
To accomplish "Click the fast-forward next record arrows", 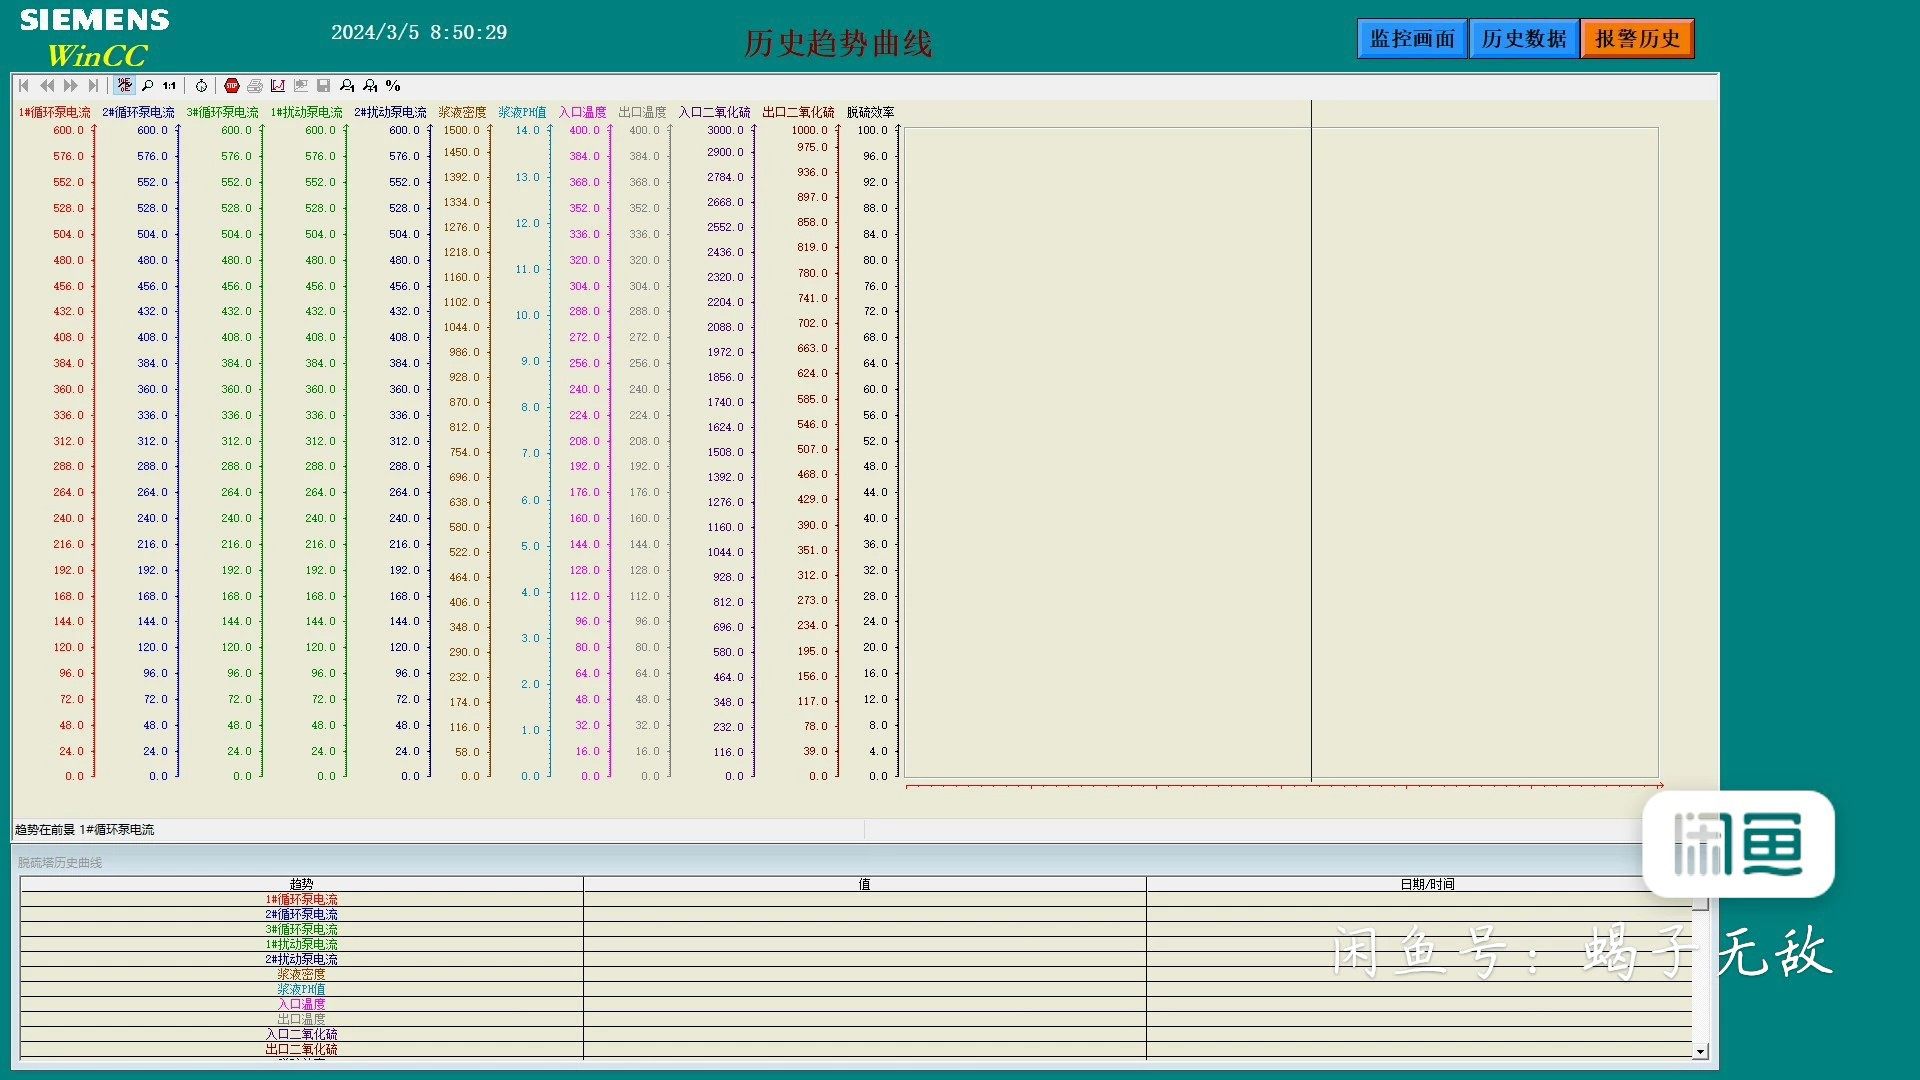I will (70, 86).
